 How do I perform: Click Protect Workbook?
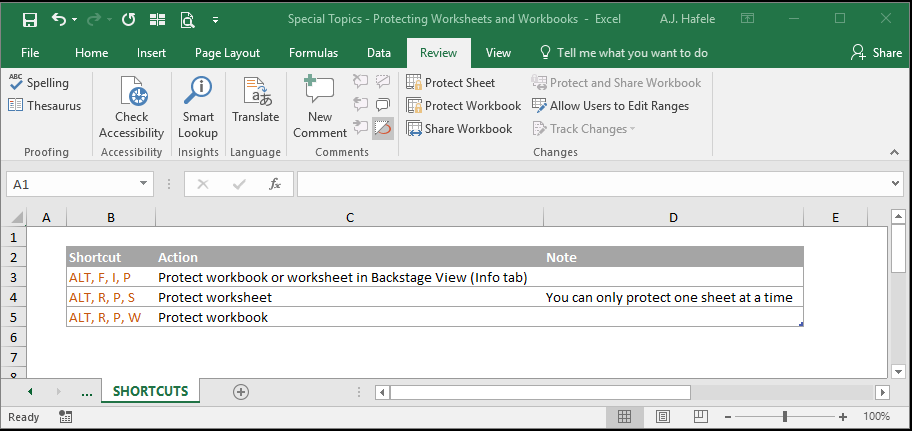[464, 106]
